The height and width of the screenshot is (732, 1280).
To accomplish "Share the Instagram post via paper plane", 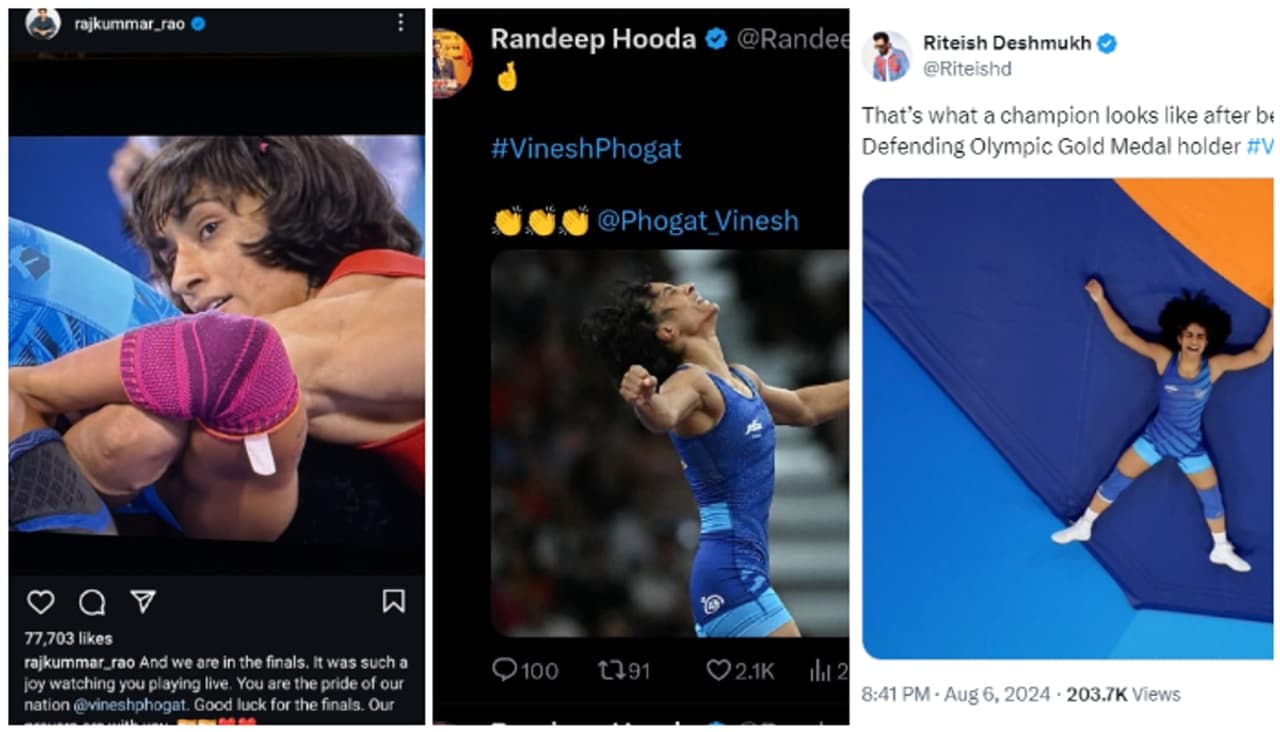I will tap(143, 601).
